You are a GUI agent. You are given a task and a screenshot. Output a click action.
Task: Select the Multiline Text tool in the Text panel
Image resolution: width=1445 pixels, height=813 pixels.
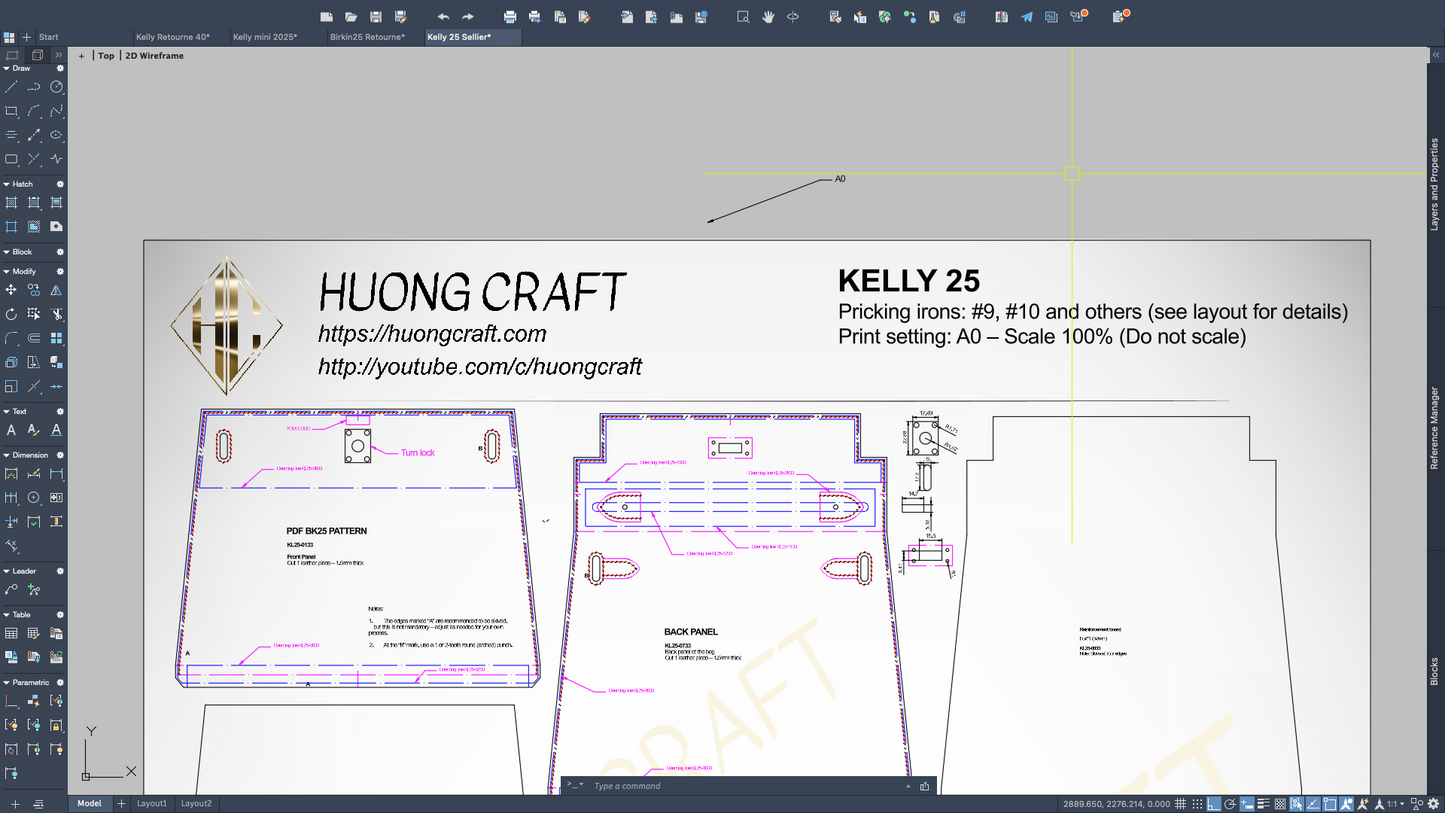pyautogui.click(x=12, y=430)
